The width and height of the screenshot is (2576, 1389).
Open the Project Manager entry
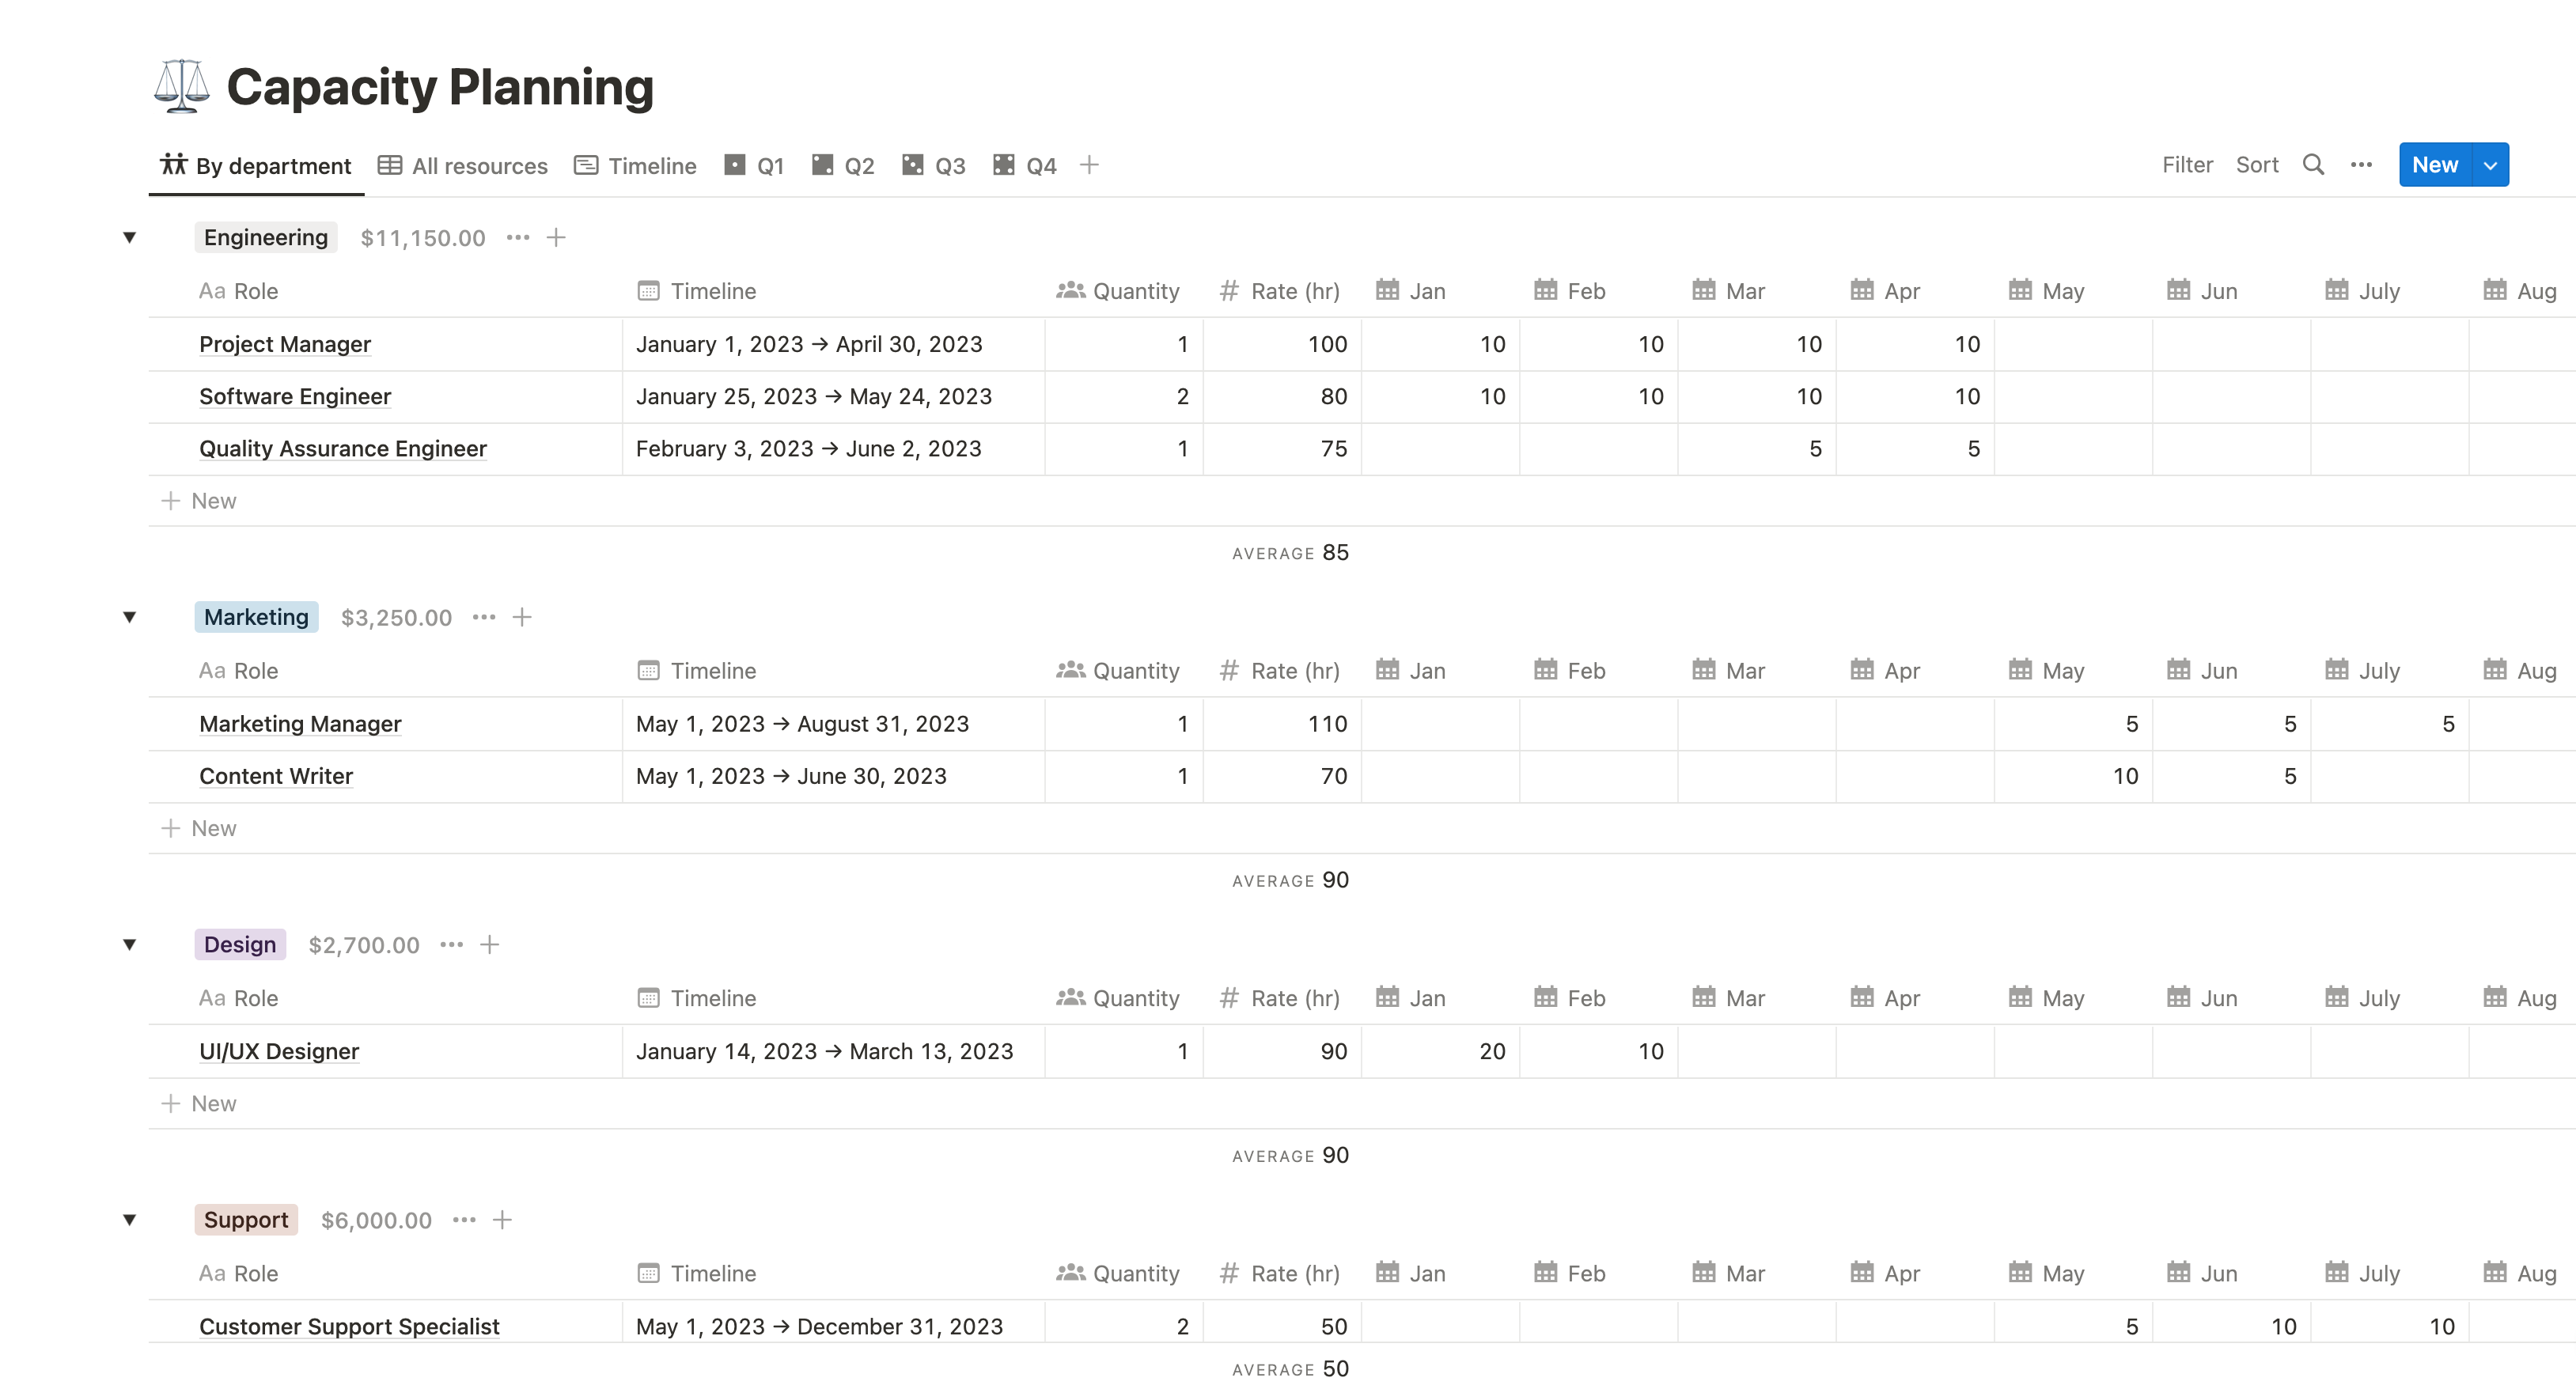[x=285, y=343]
